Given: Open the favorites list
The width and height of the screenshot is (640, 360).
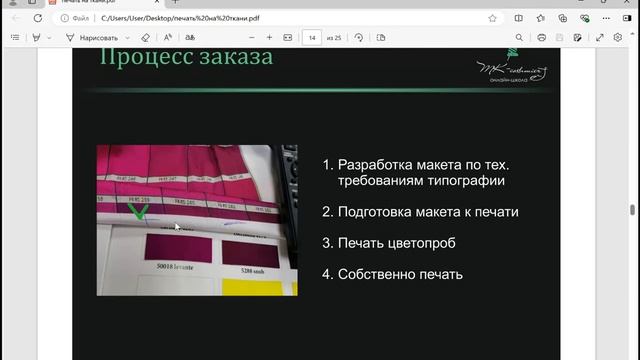Looking at the screenshot, I should 541,18.
